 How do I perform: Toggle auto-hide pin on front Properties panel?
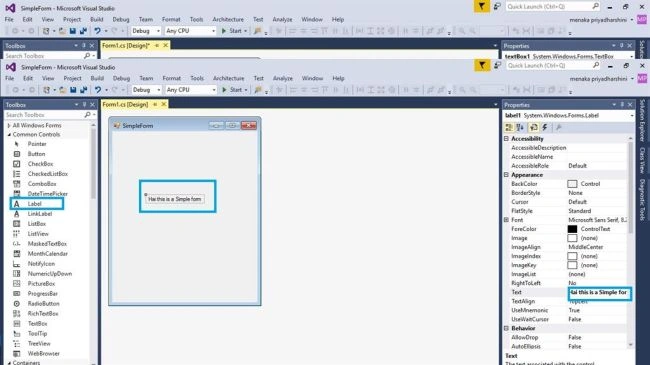click(x=622, y=105)
